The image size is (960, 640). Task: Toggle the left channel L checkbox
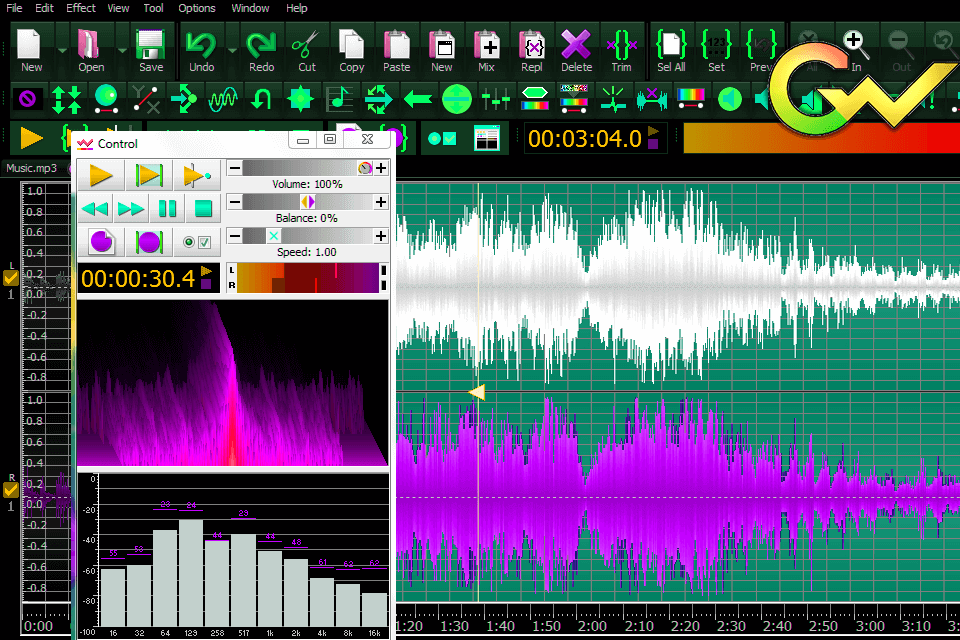(10, 277)
